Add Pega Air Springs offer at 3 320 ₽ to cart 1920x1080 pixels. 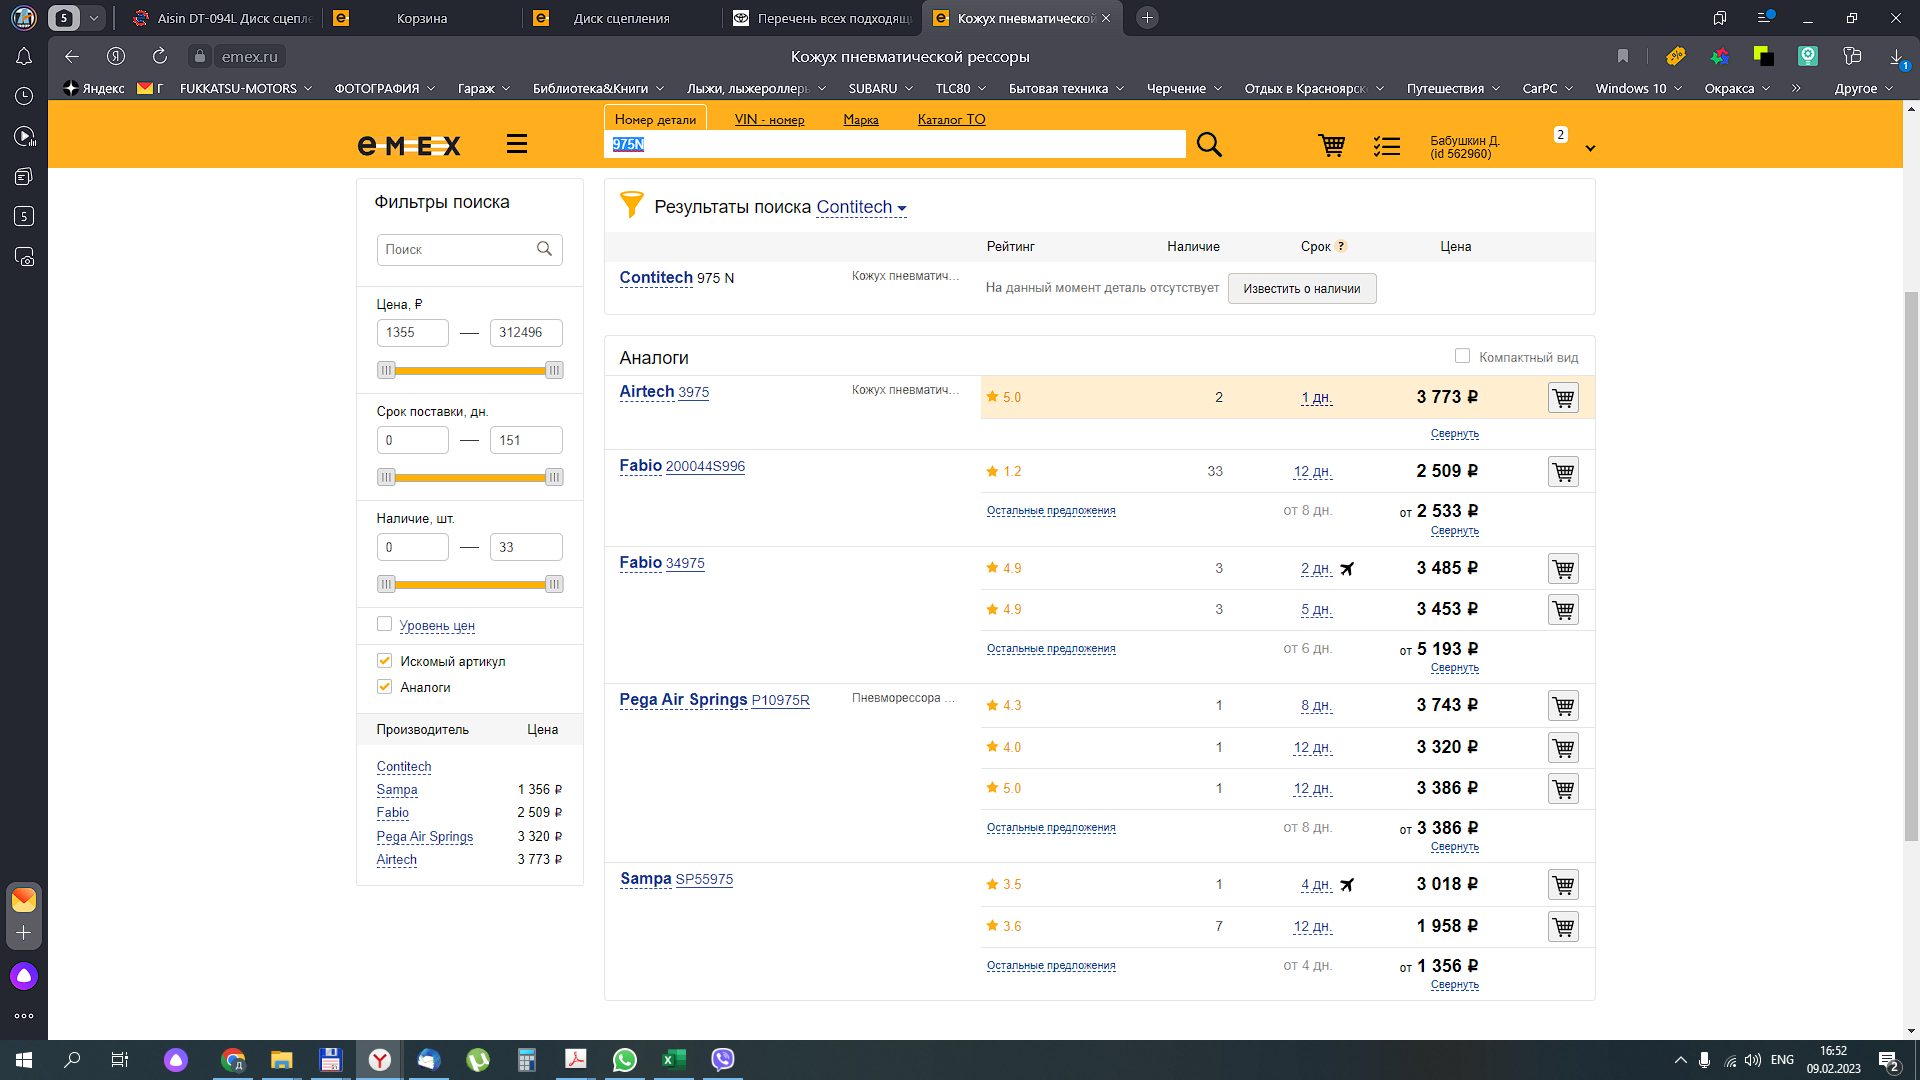[1563, 748]
